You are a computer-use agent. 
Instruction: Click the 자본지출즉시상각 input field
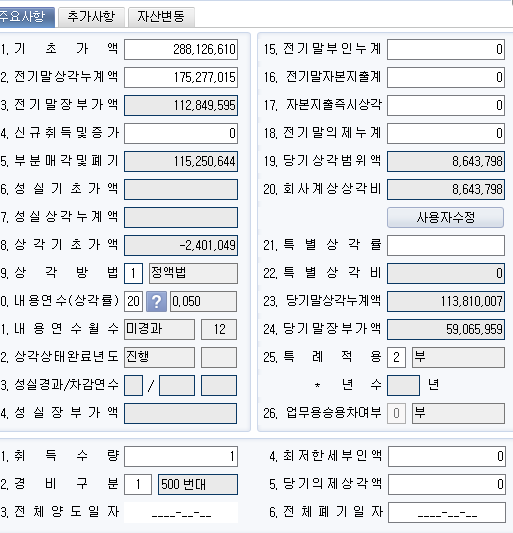pyautogui.click(x=446, y=105)
